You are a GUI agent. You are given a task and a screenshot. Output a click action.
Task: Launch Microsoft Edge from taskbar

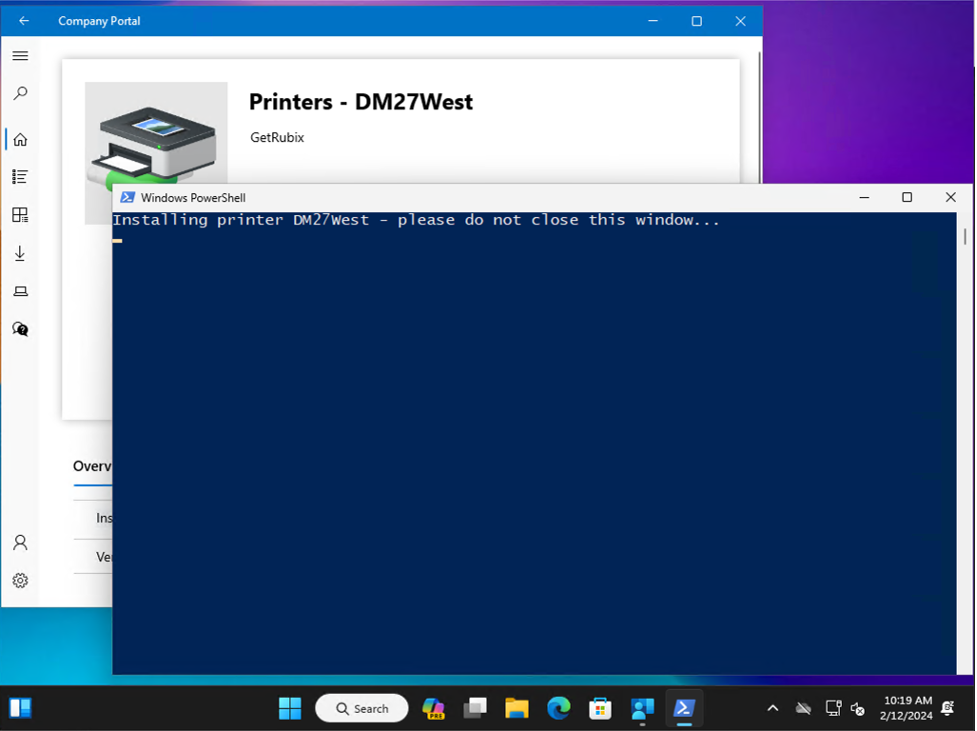(x=559, y=708)
